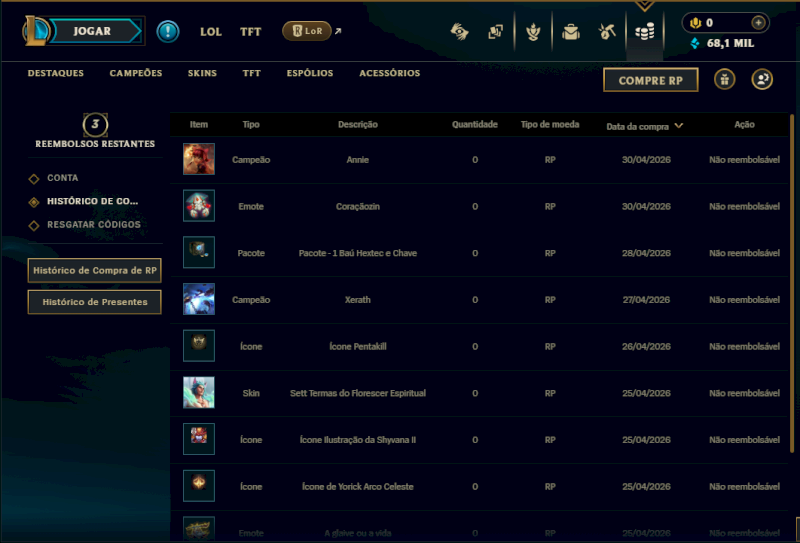The width and height of the screenshot is (800, 543).
Task: Click Sett Termas do Florescer Espiritual
Action: 358,393
